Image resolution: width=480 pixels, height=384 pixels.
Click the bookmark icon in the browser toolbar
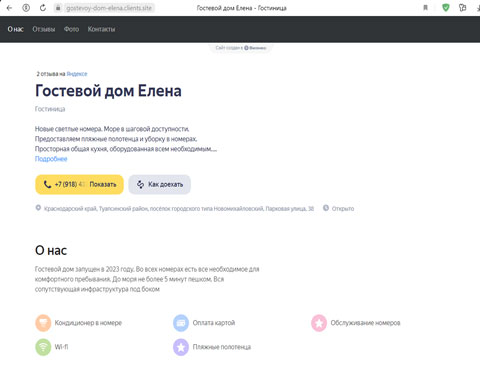coord(426,8)
